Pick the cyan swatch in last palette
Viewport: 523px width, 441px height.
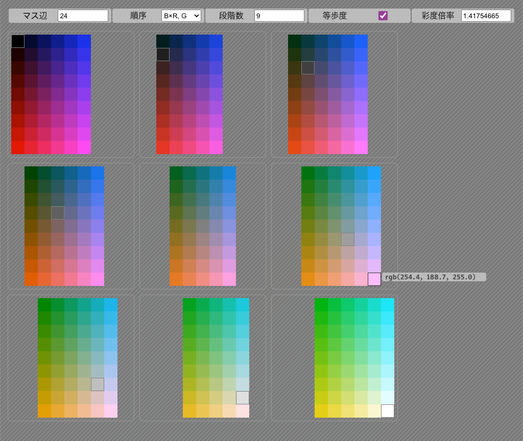[388, 305]
